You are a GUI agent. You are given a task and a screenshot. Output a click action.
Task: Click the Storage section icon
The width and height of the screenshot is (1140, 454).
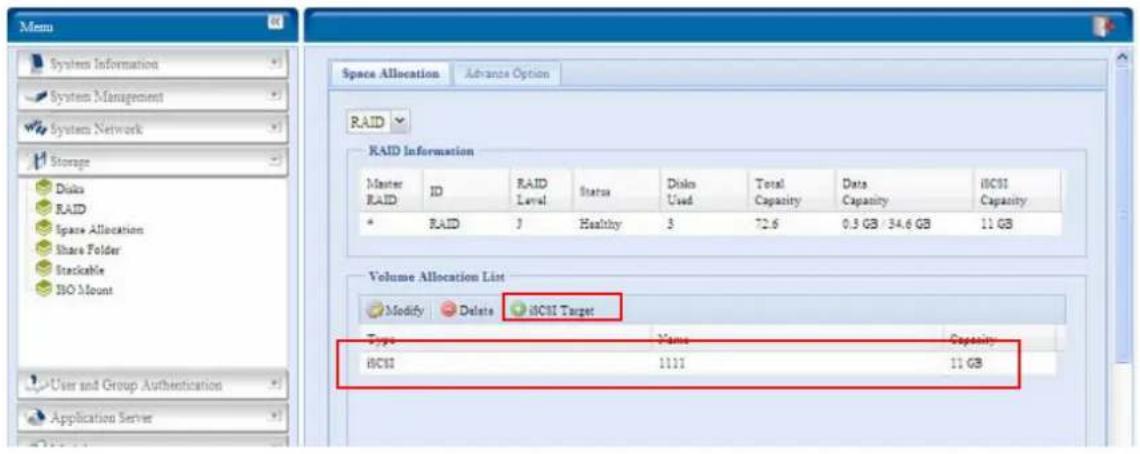[x=39, y=162]
